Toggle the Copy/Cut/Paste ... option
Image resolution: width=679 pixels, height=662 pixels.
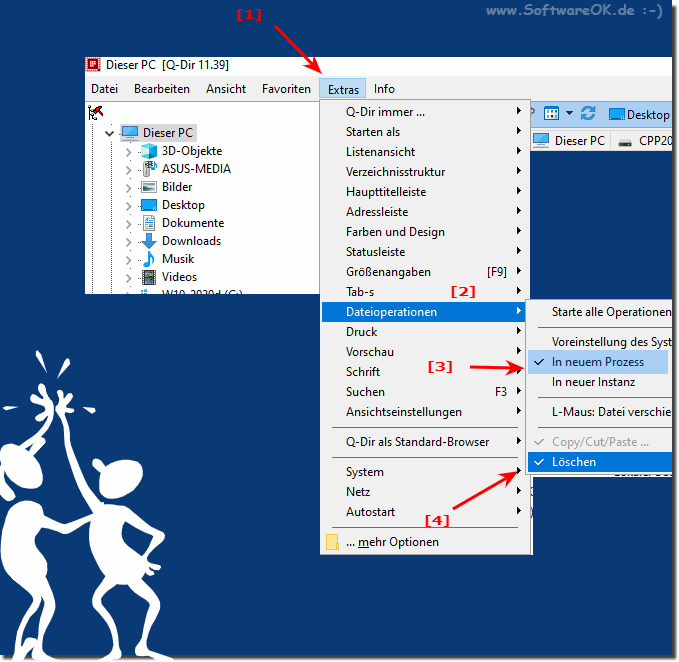coord(600,442)
